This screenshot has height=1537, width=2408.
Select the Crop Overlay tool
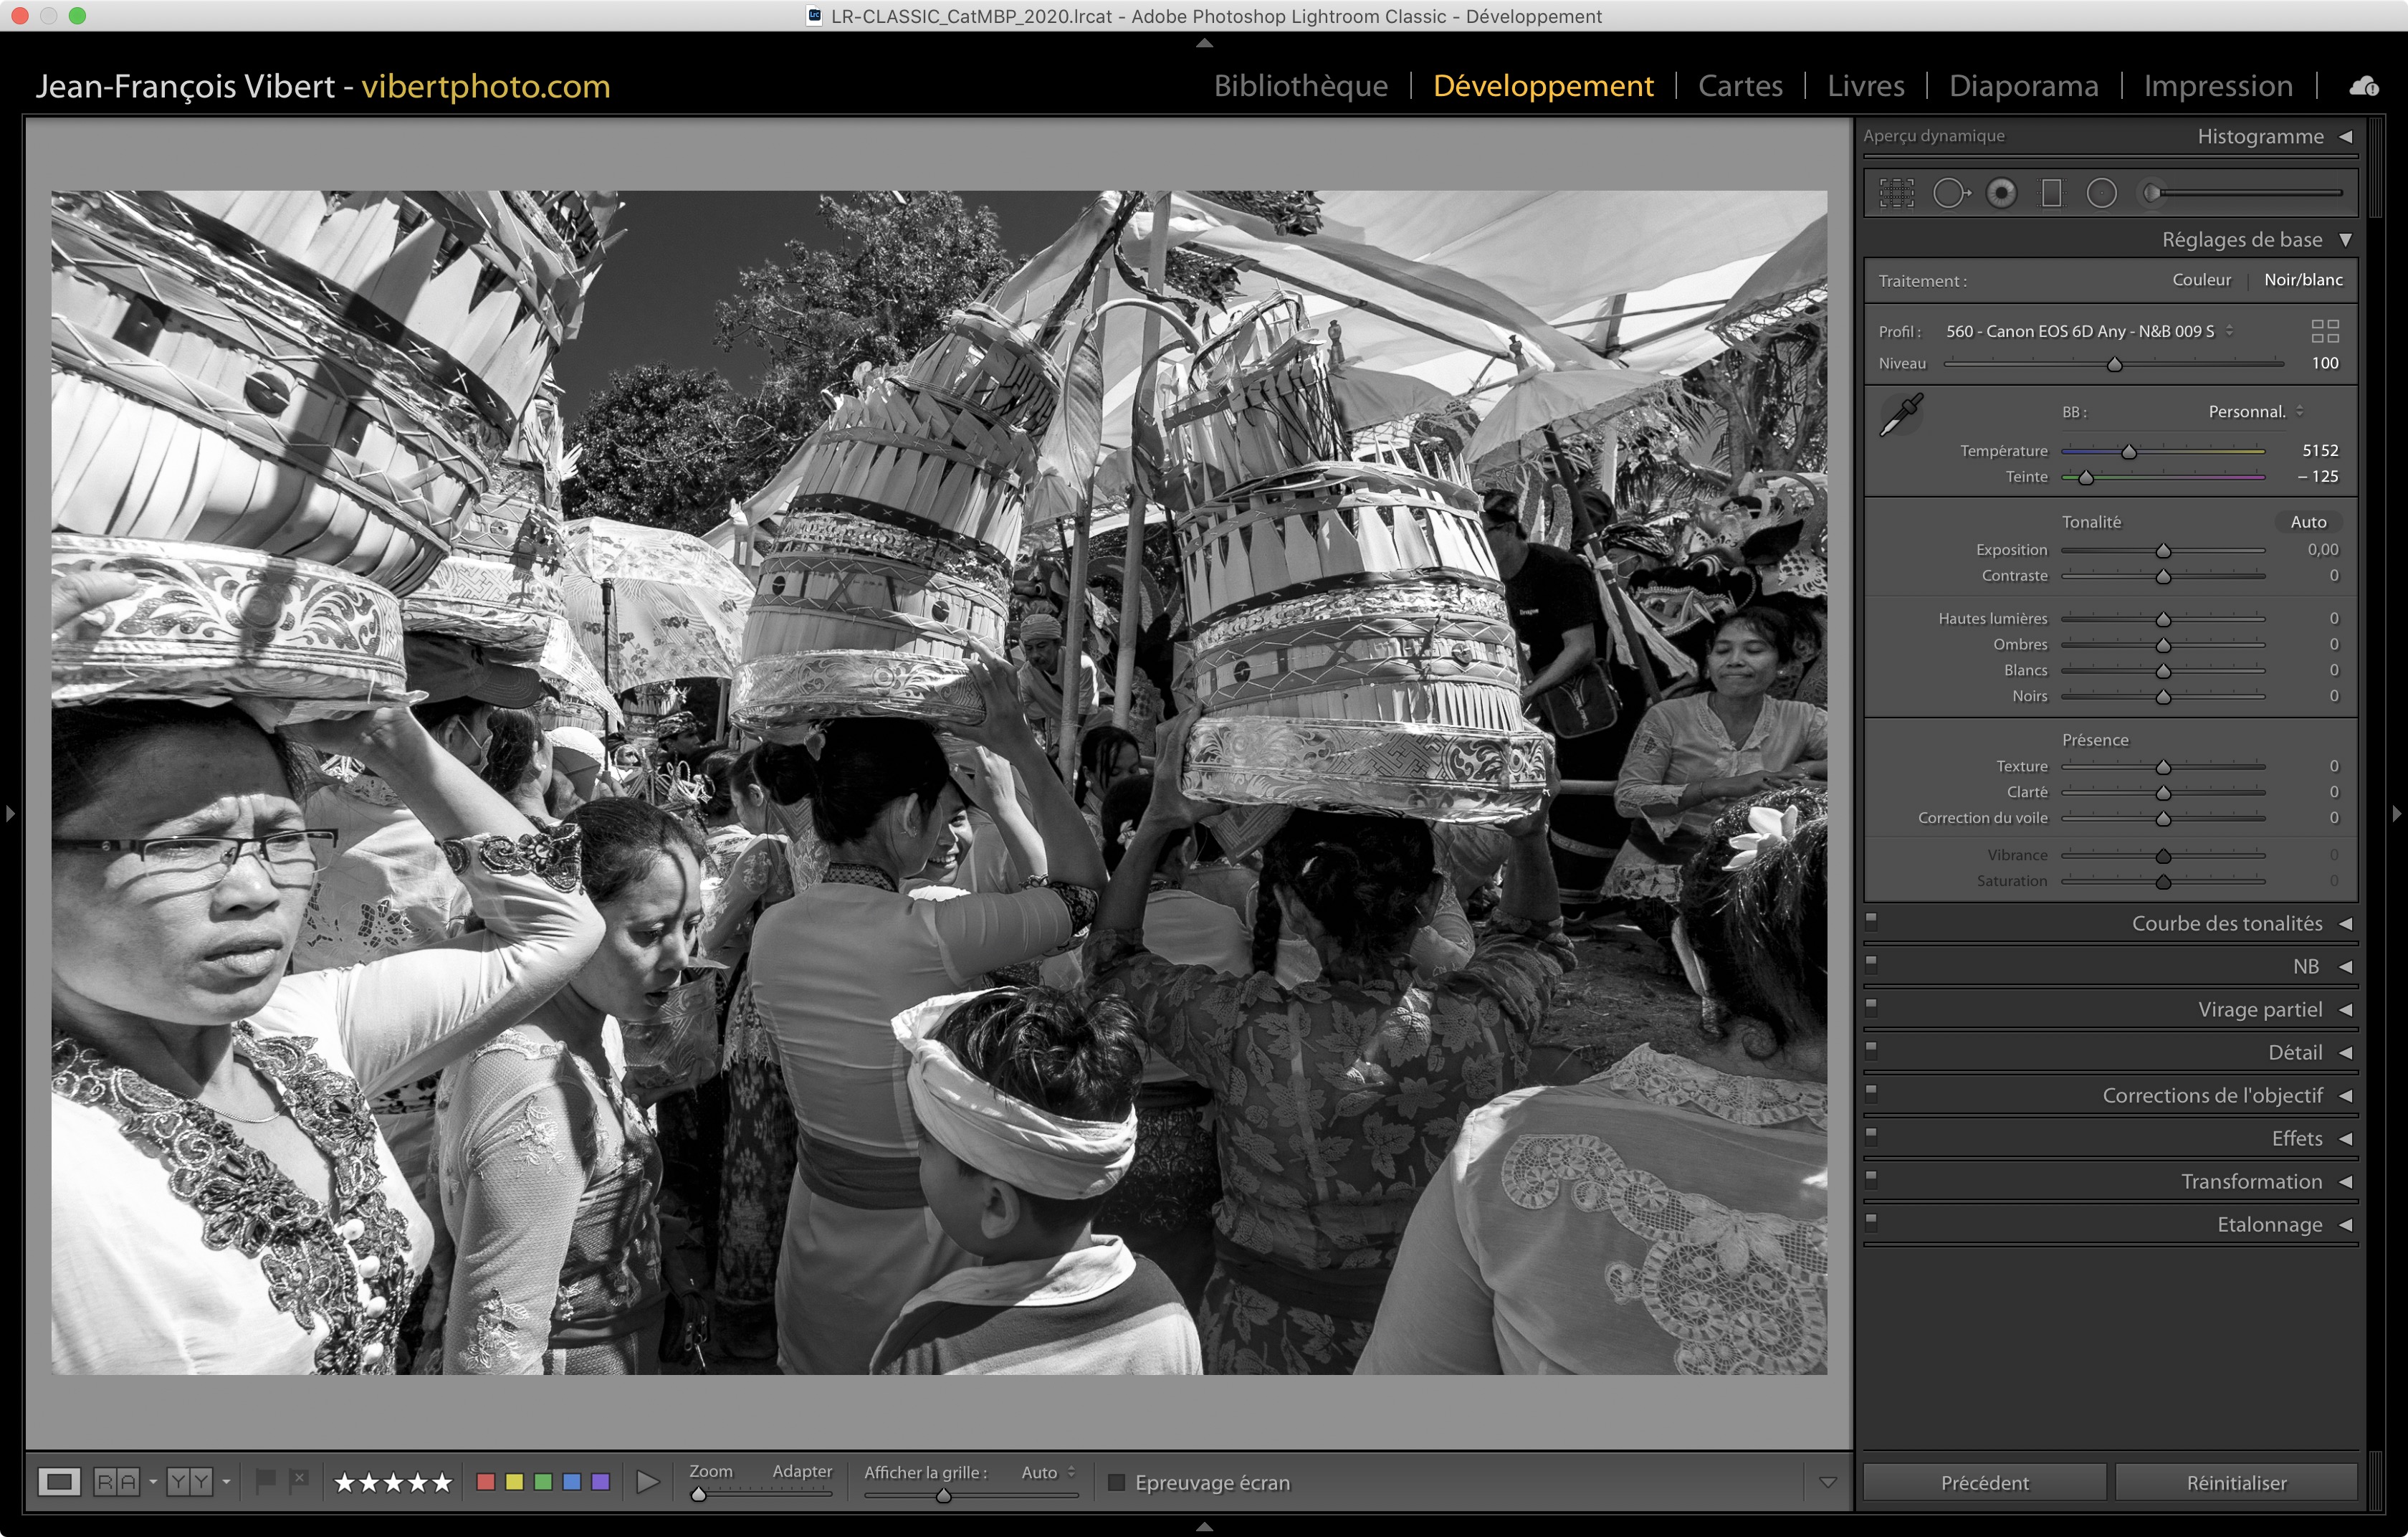(x=1896, y=193)
